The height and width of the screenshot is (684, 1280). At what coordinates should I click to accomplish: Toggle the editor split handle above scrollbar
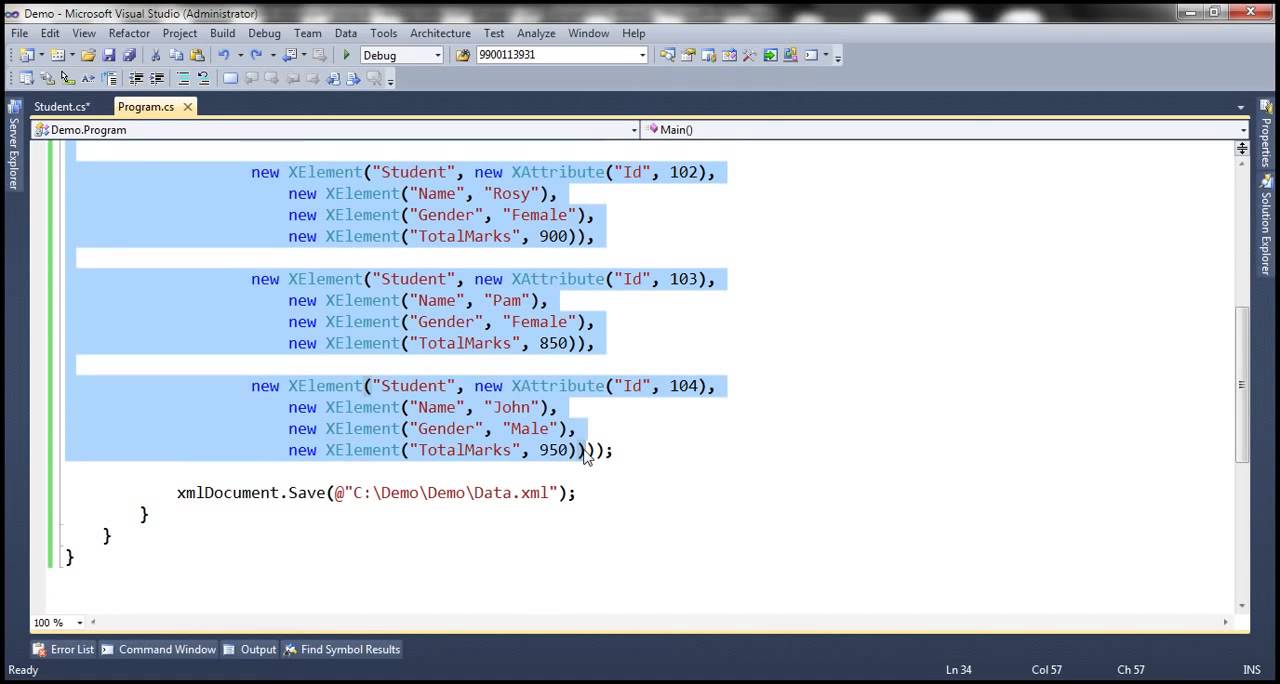click(1242, 148)
